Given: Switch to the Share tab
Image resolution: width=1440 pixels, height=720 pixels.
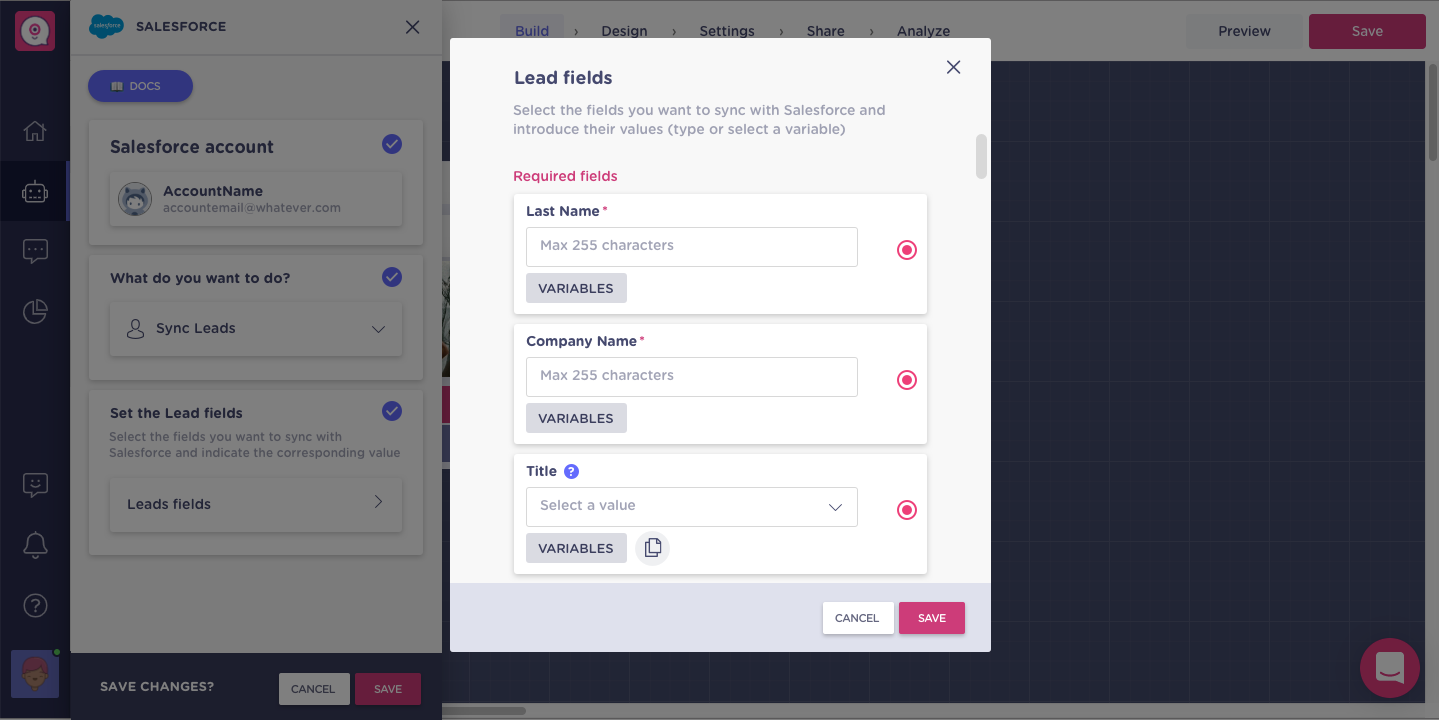Looking at the screenshot, I should [826, 31].
